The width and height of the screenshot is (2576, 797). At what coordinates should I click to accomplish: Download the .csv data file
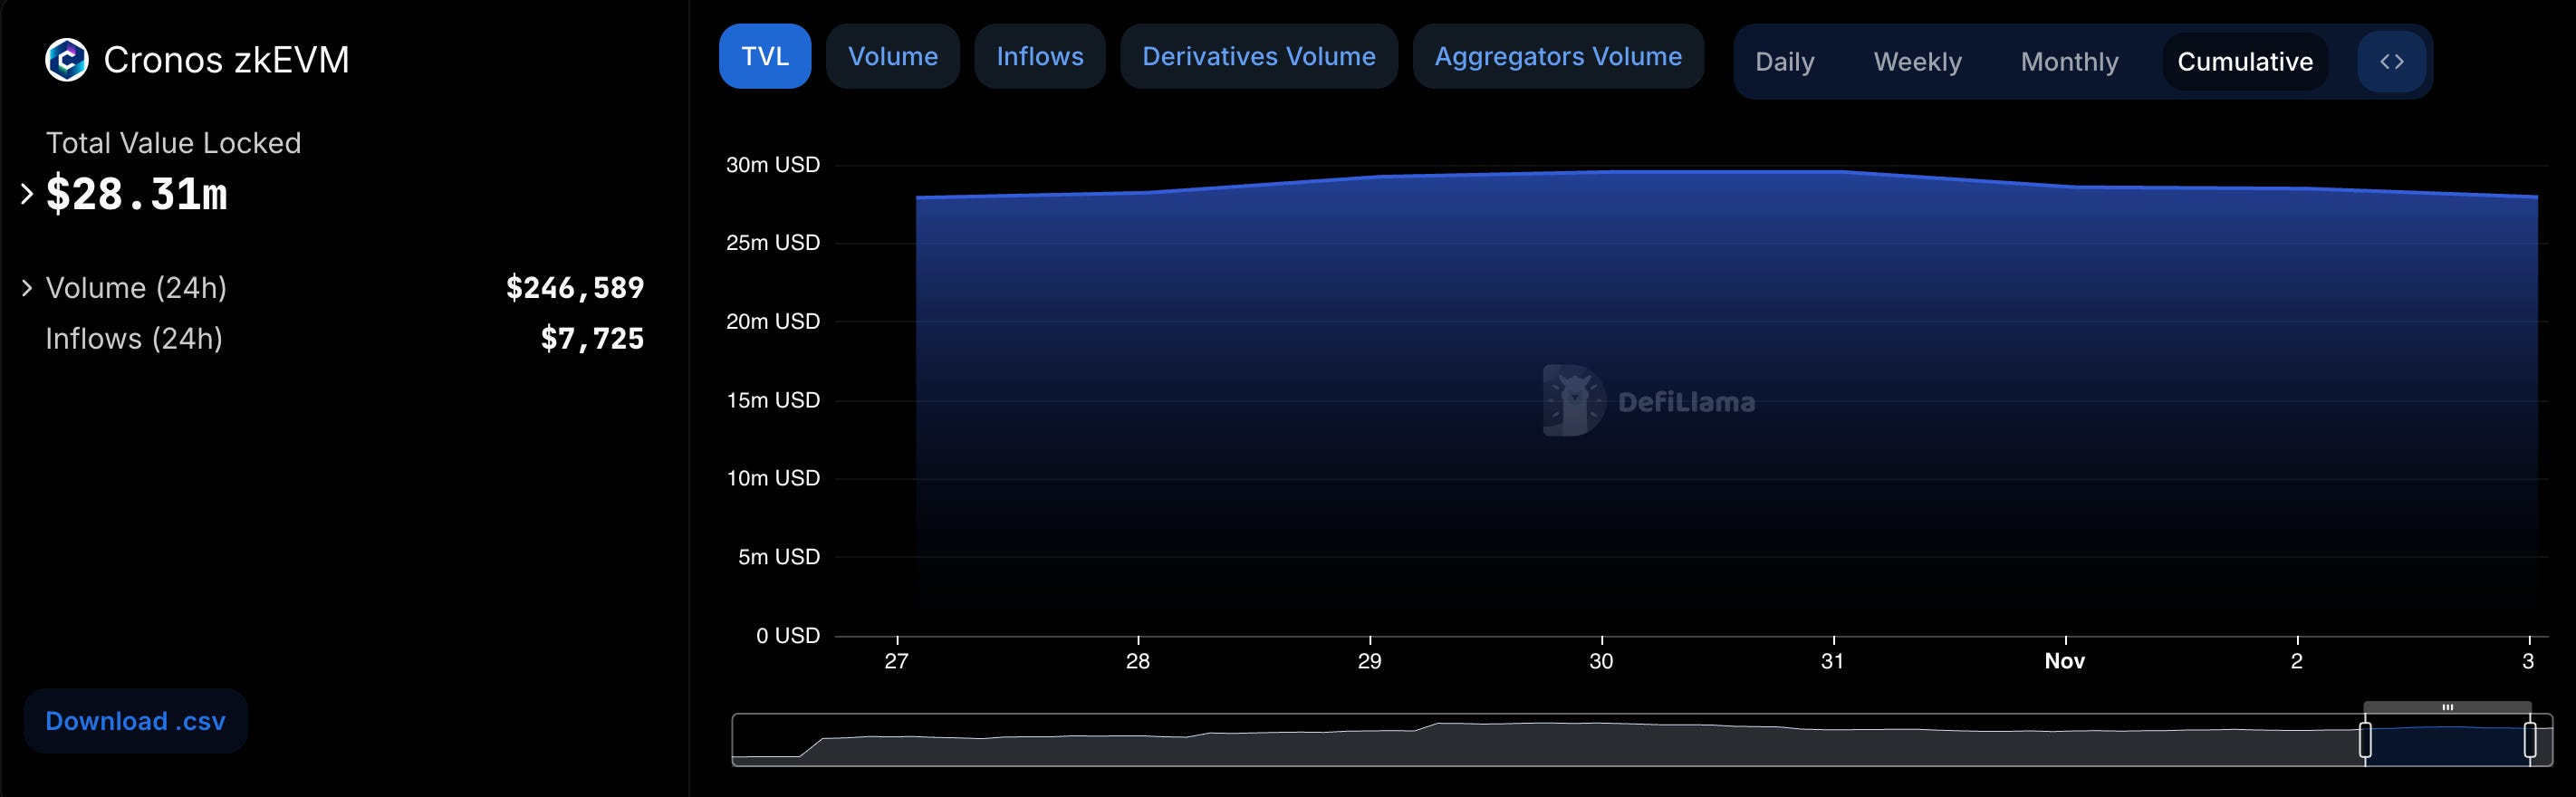136,721
